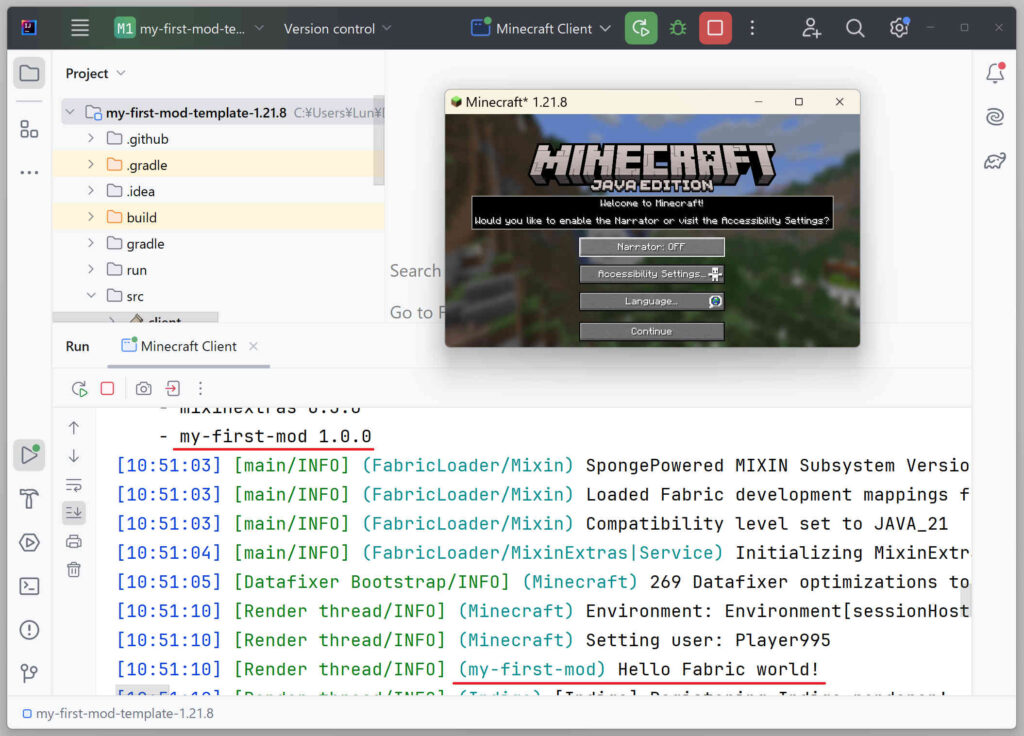Screen dimensions: 1024x736
Task: Open the Gradle elephant tool window
Action: pyautogui.click(x=995, y=160)
